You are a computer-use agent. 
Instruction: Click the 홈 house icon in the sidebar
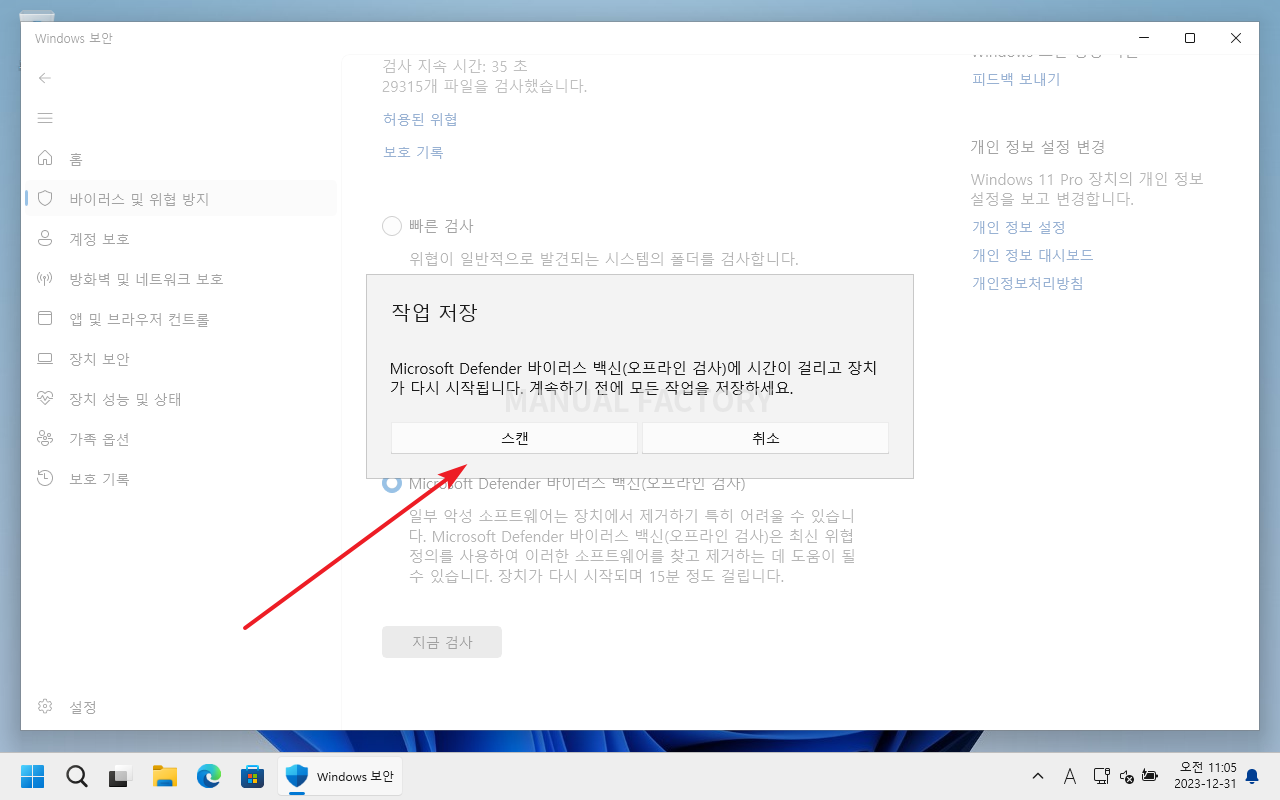click(x=45, y=158)
